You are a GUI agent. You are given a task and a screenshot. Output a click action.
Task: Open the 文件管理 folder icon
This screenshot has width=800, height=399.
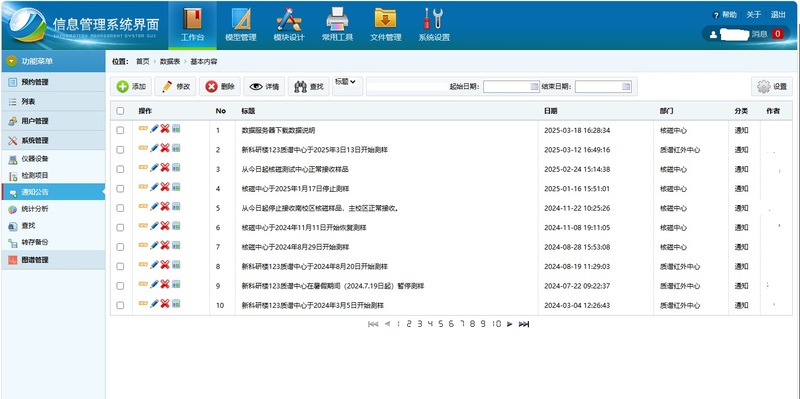tap(385, 18)
